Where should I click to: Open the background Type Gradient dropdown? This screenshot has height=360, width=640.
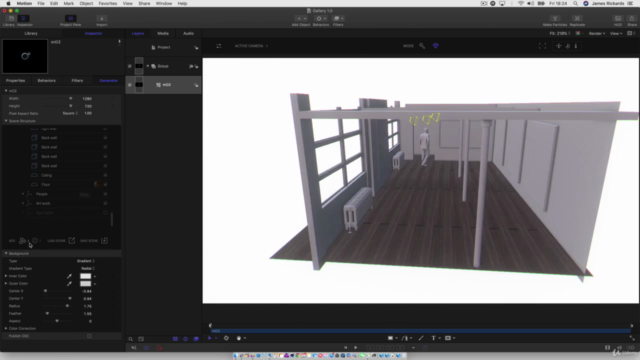click(x=86, y=261)
